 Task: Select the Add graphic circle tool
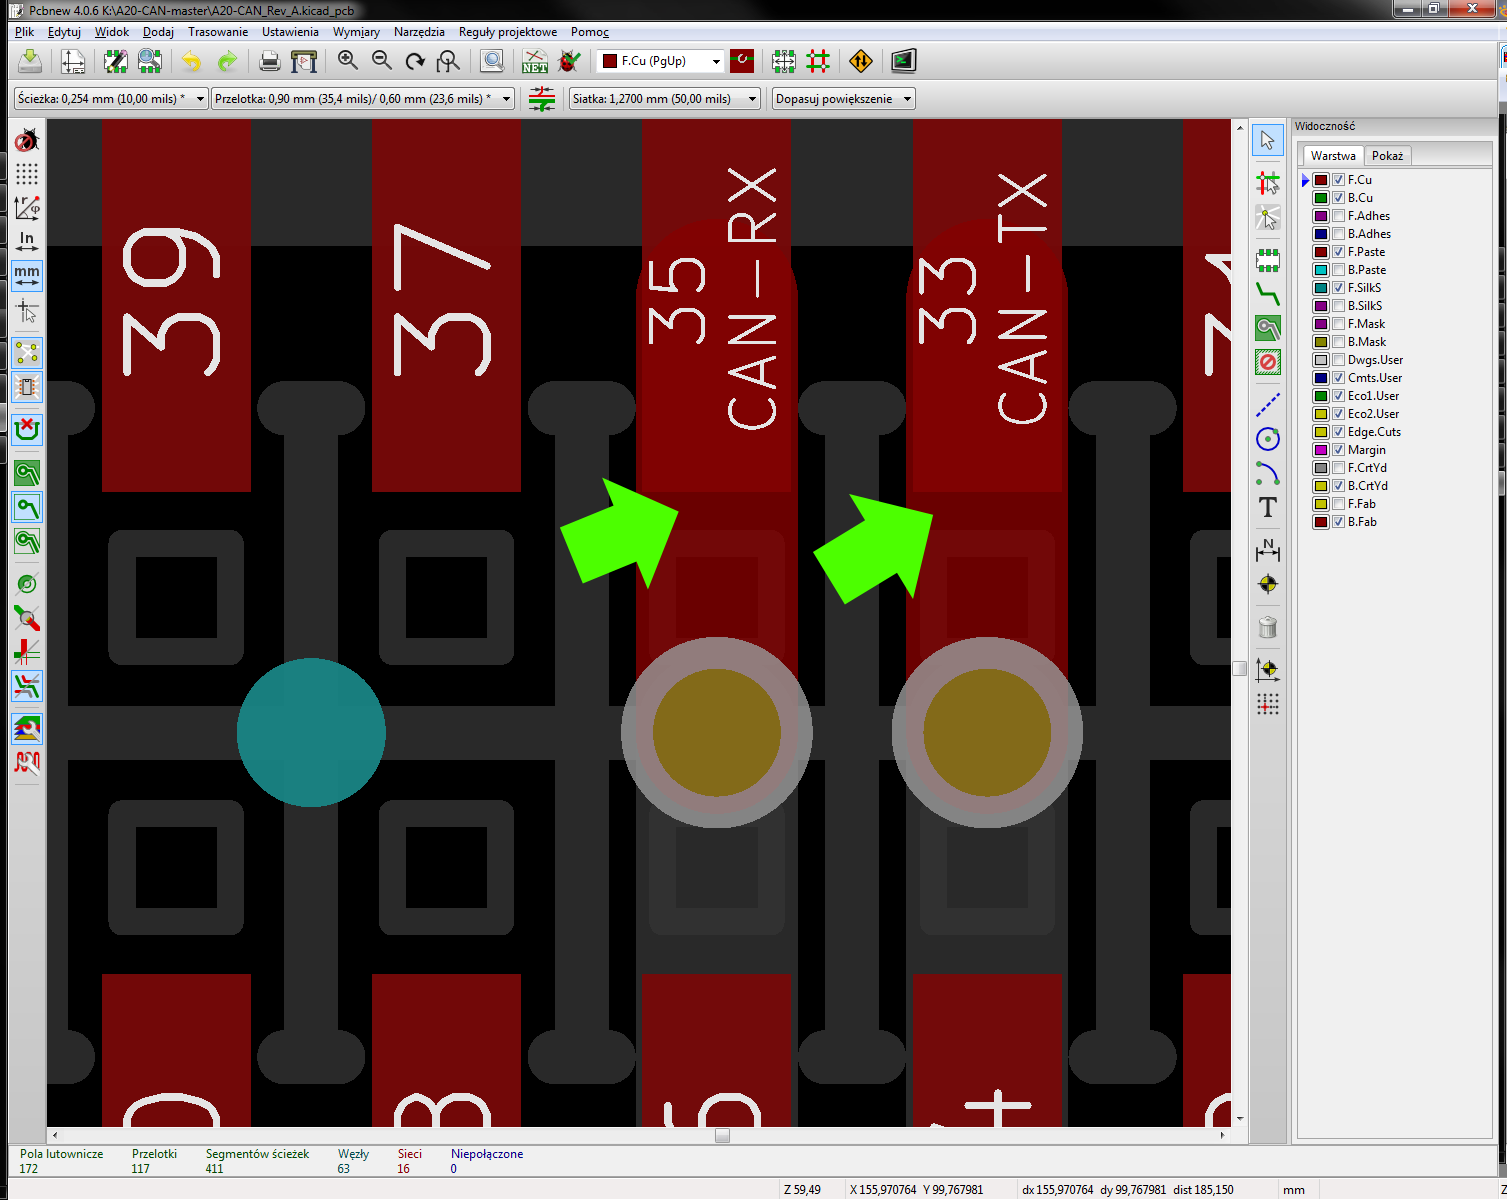(x=1268, y=439)
